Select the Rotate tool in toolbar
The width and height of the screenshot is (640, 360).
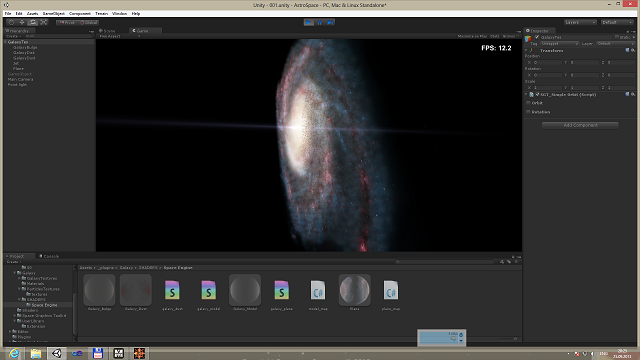(33, 22)
